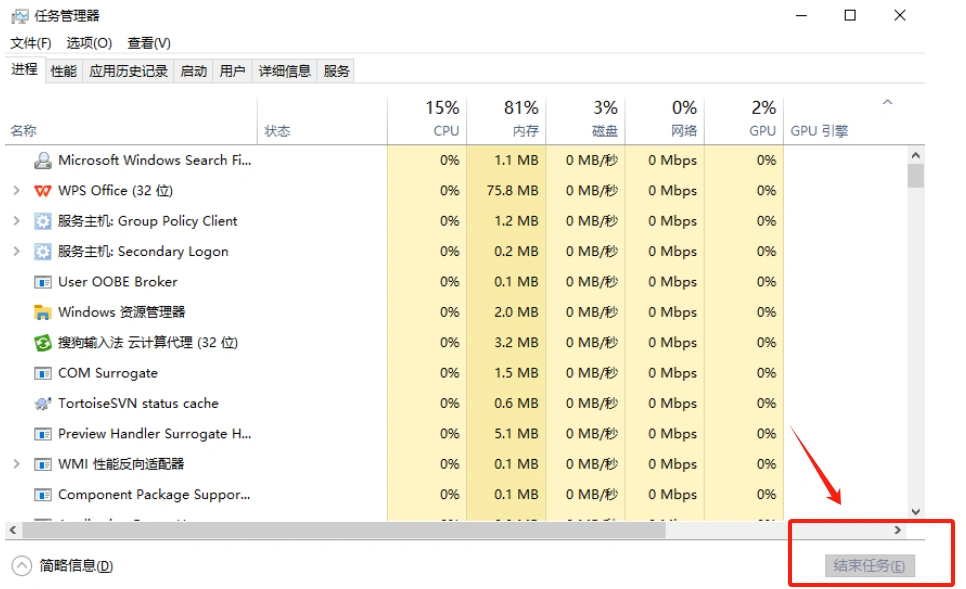The width and height of the screenshot is (966, 589).
Task: Select the Microsoft Windows Search process icon
Action: pyautogui.click(x=43, y=160)
